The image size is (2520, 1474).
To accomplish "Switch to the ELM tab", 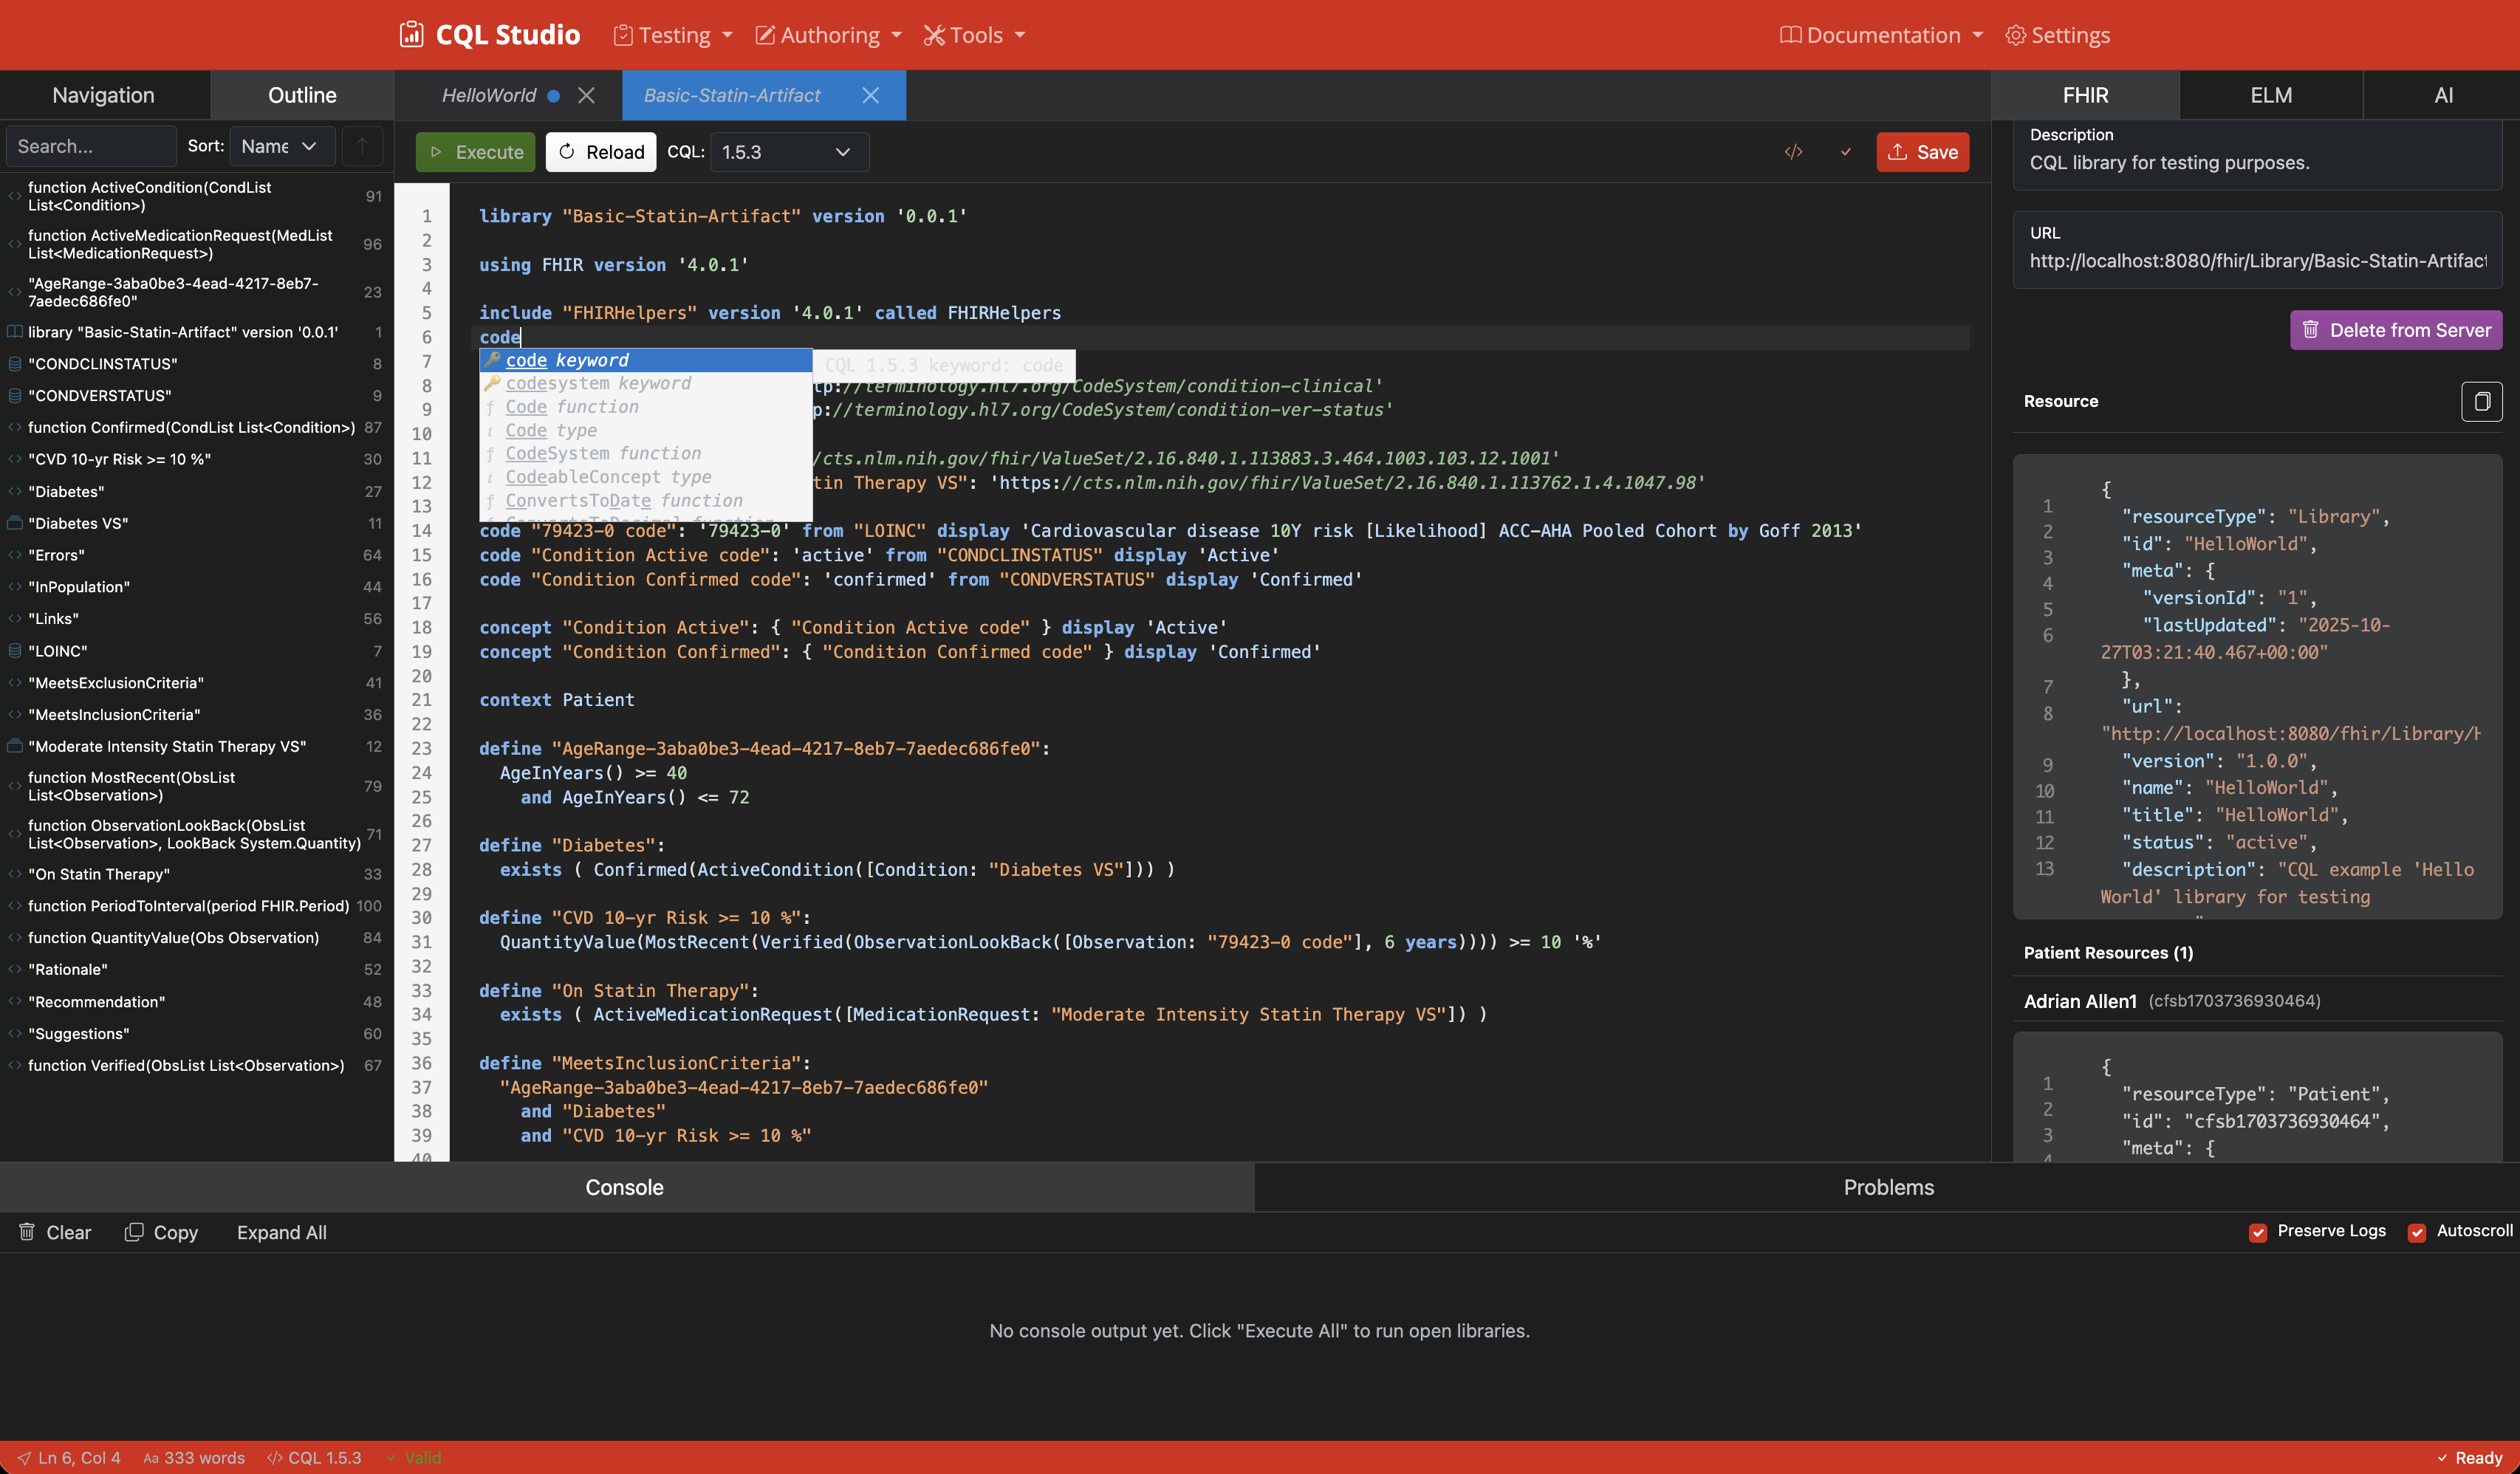I will coord(2270,95).
